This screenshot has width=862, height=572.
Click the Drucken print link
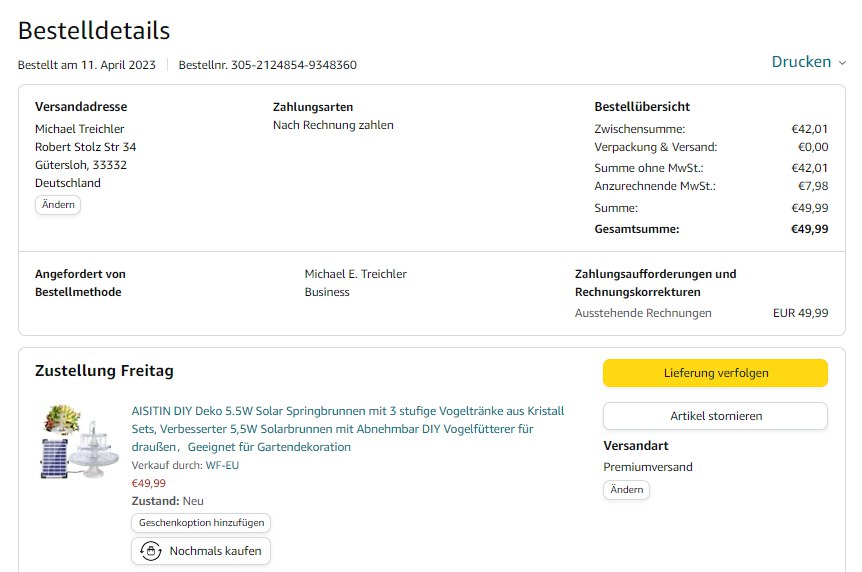click(801, 62)
